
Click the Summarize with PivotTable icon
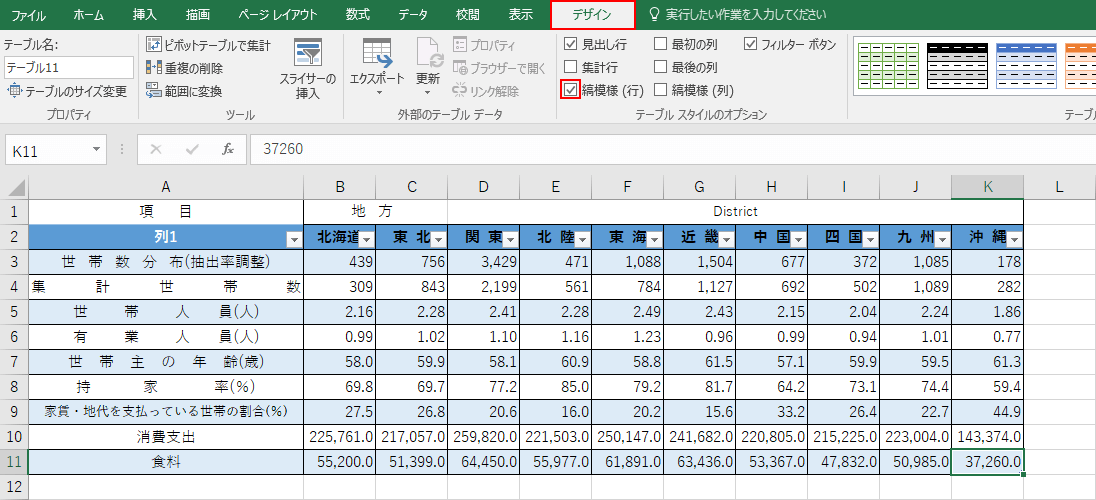pyautogui.click(x=154, y=45)
